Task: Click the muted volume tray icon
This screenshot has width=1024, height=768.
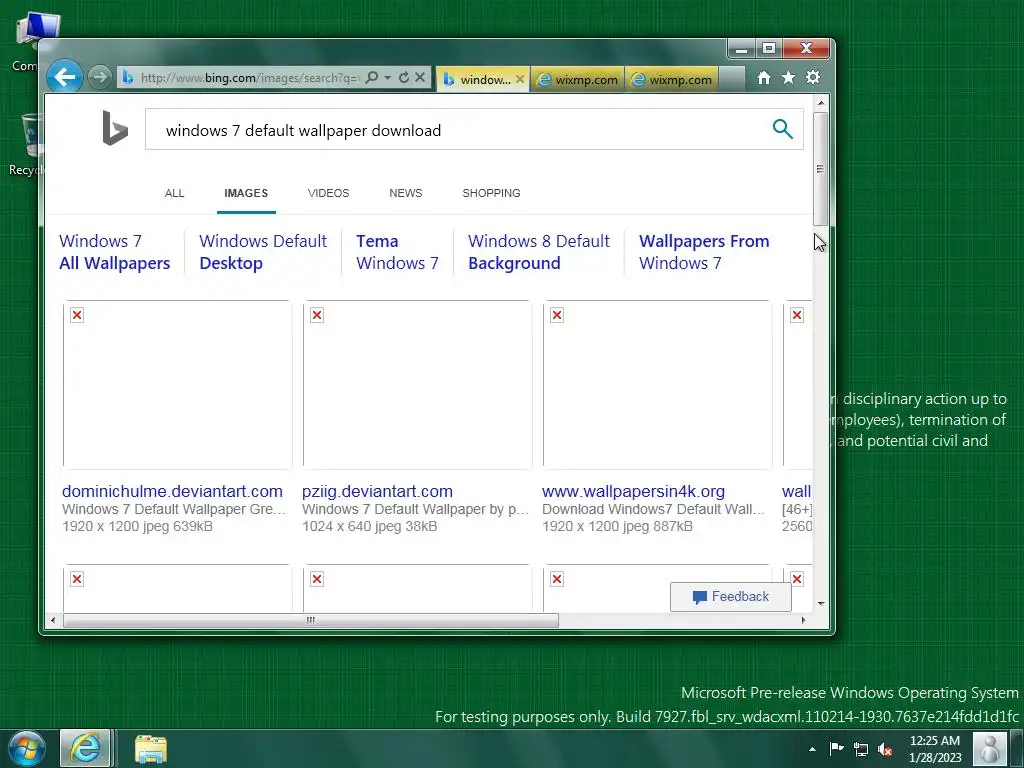Action: tap(886, 750)
